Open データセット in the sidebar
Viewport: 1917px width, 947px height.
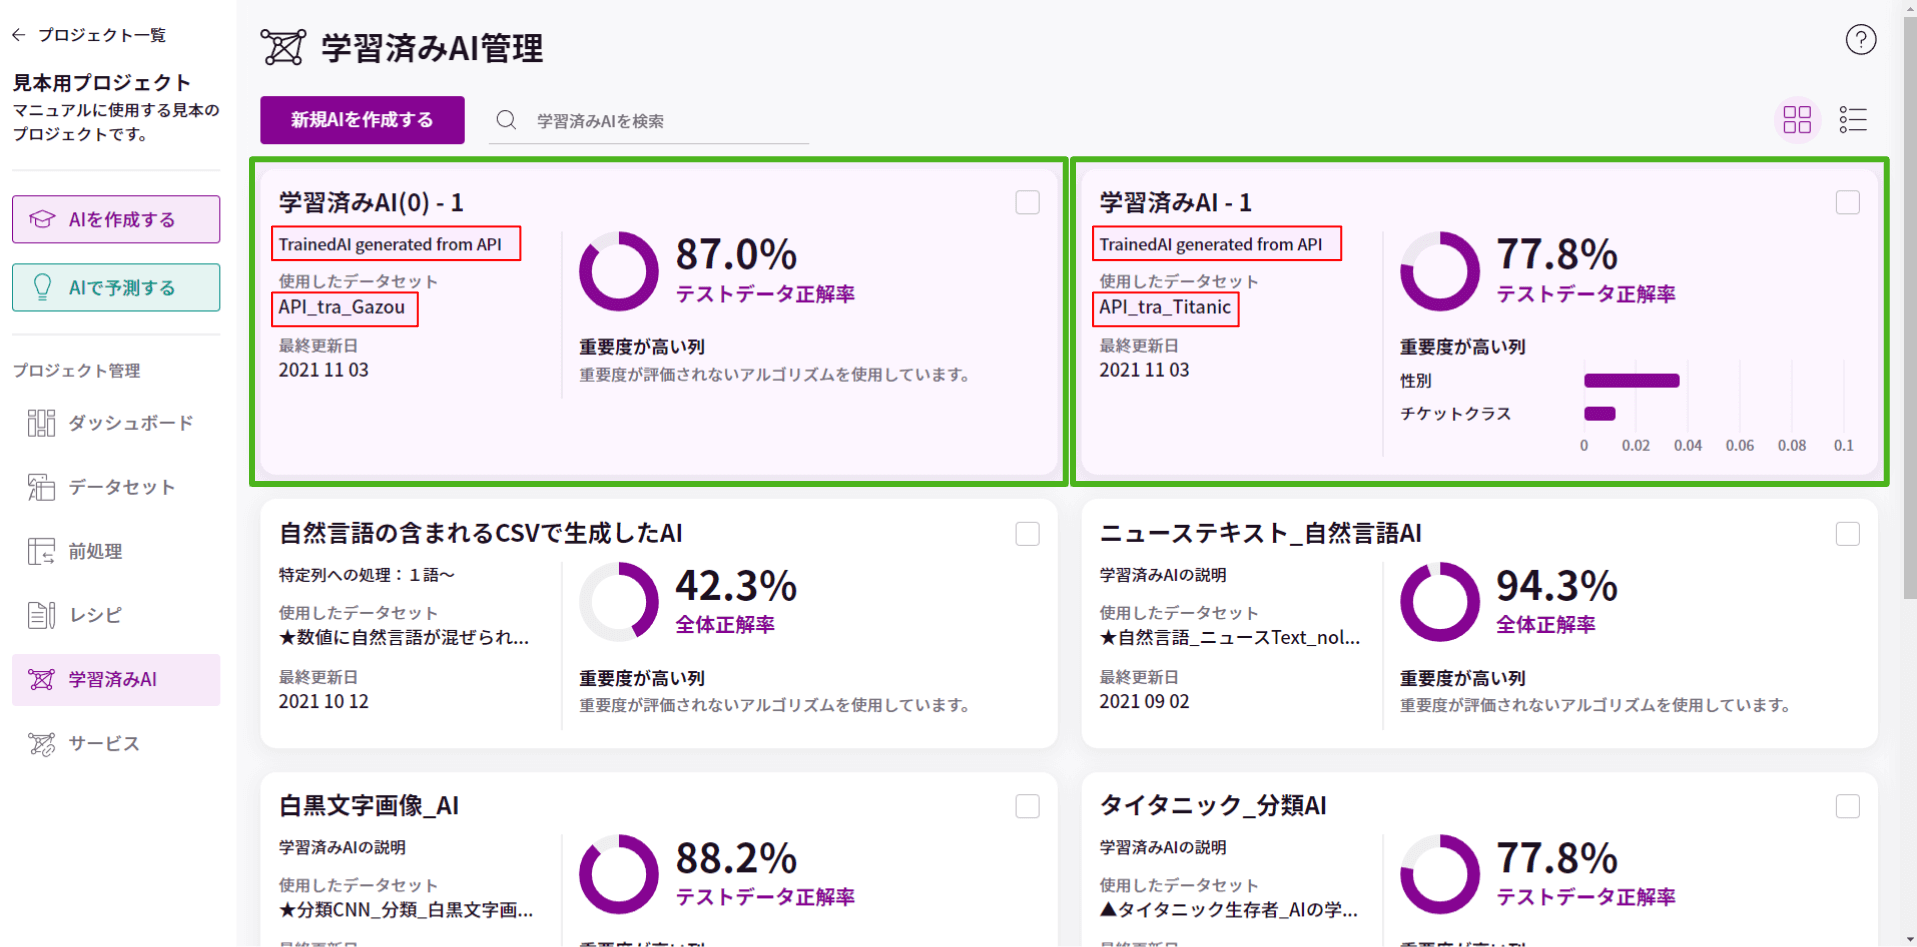point(116,487)
